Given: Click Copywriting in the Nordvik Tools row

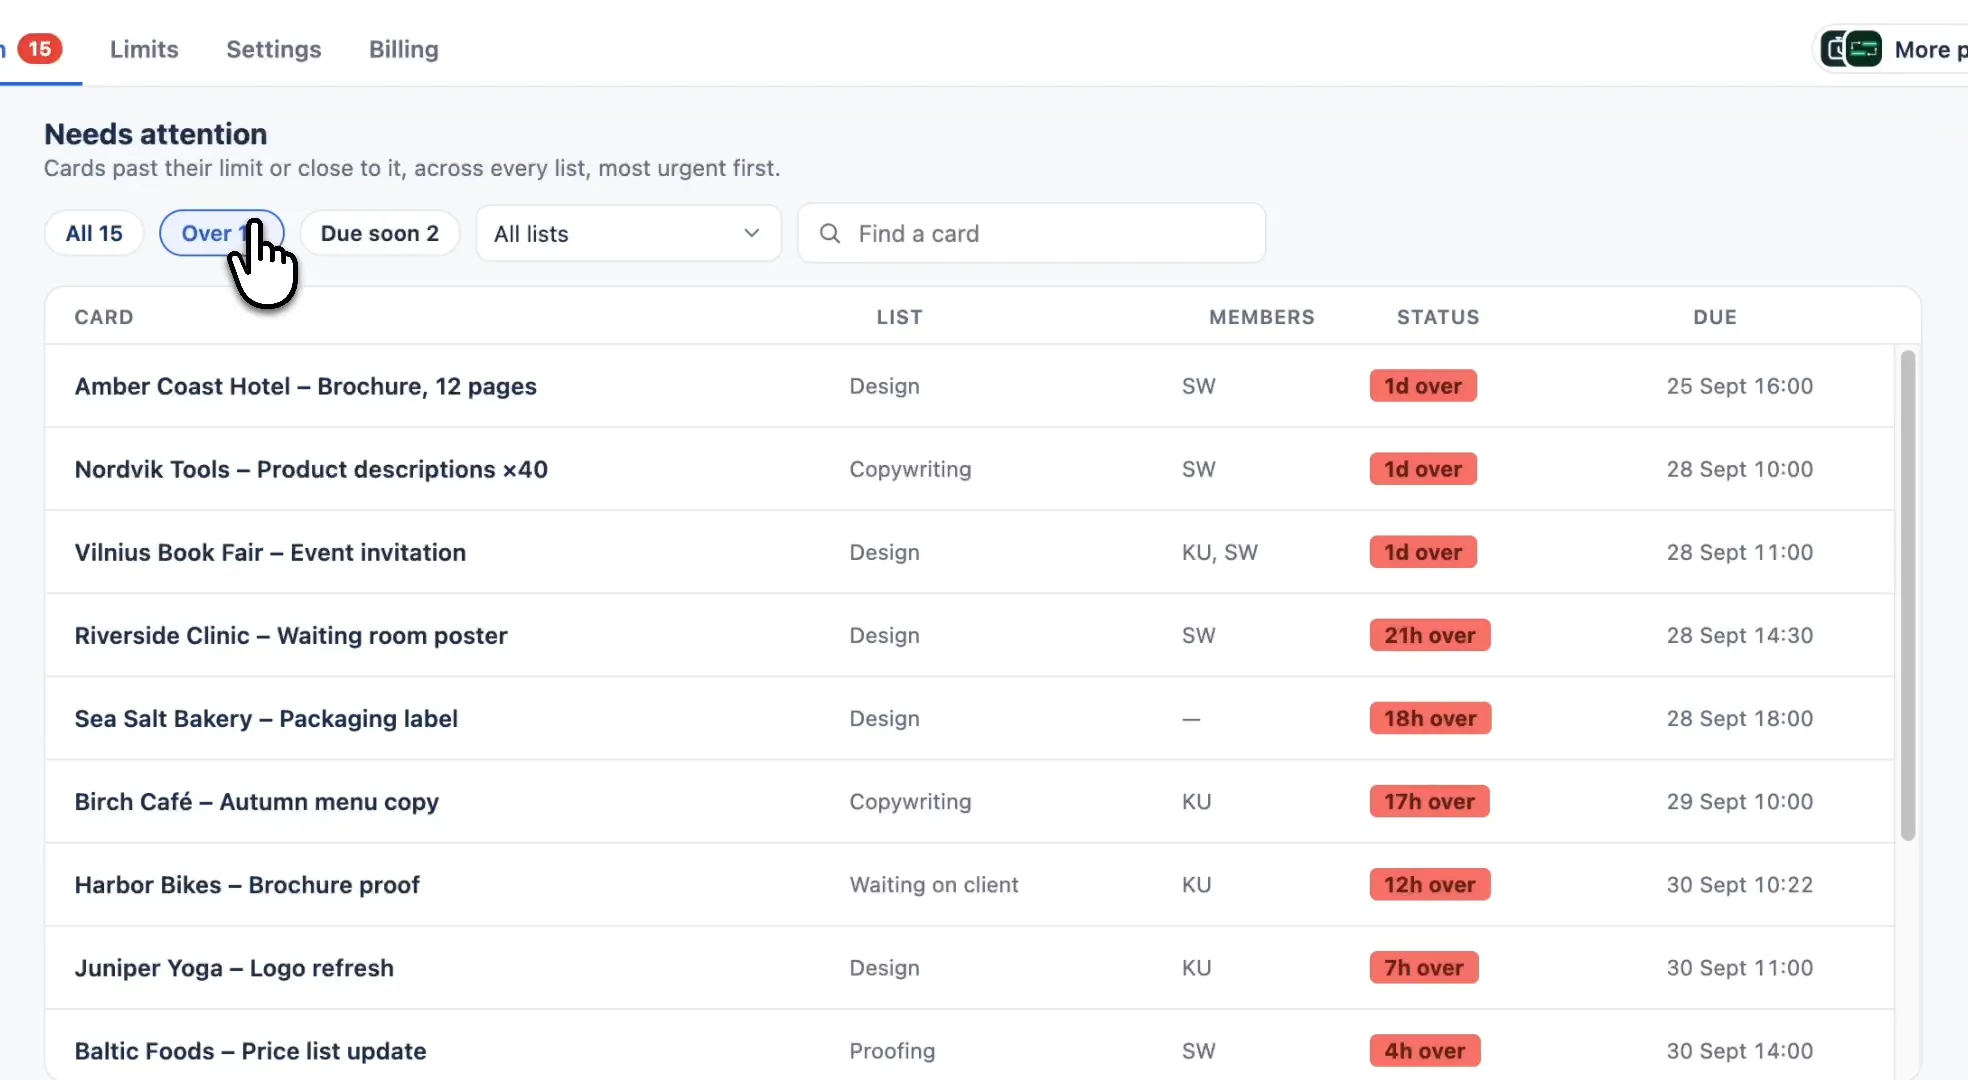Looking at the screenshot, I should (x=910, y=469).
